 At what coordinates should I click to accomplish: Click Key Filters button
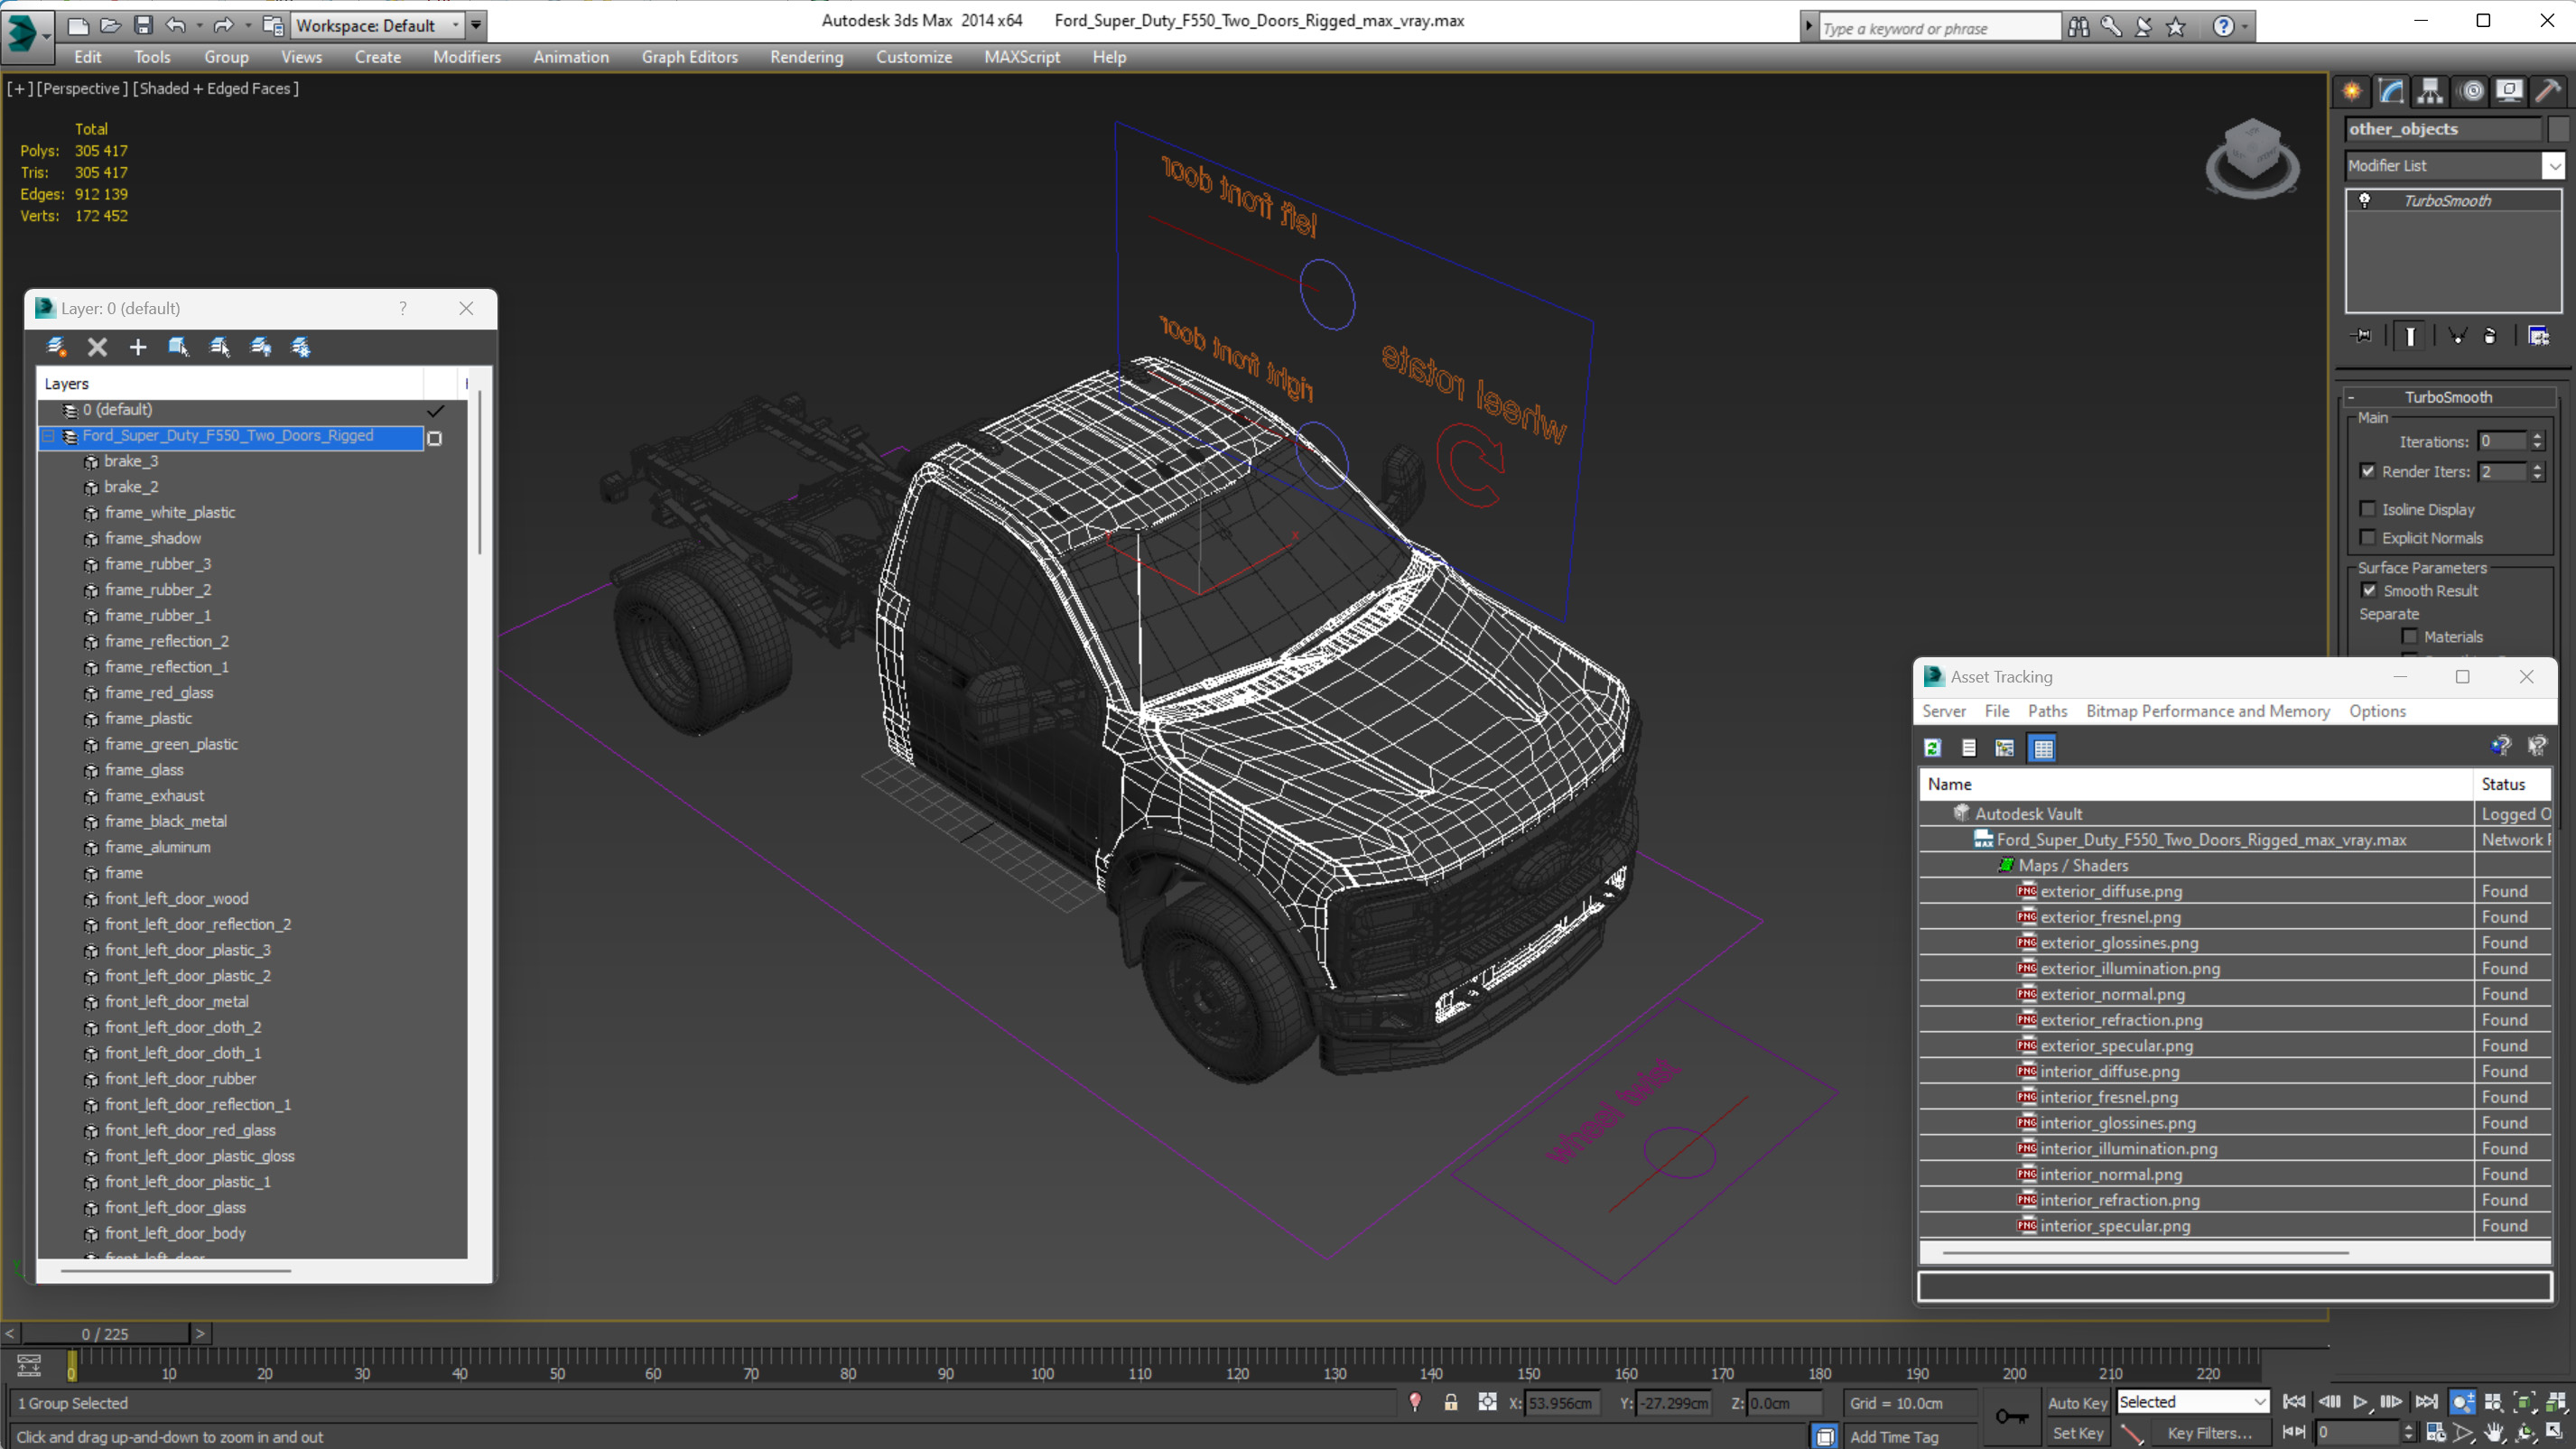[x=2209, y=1433]
